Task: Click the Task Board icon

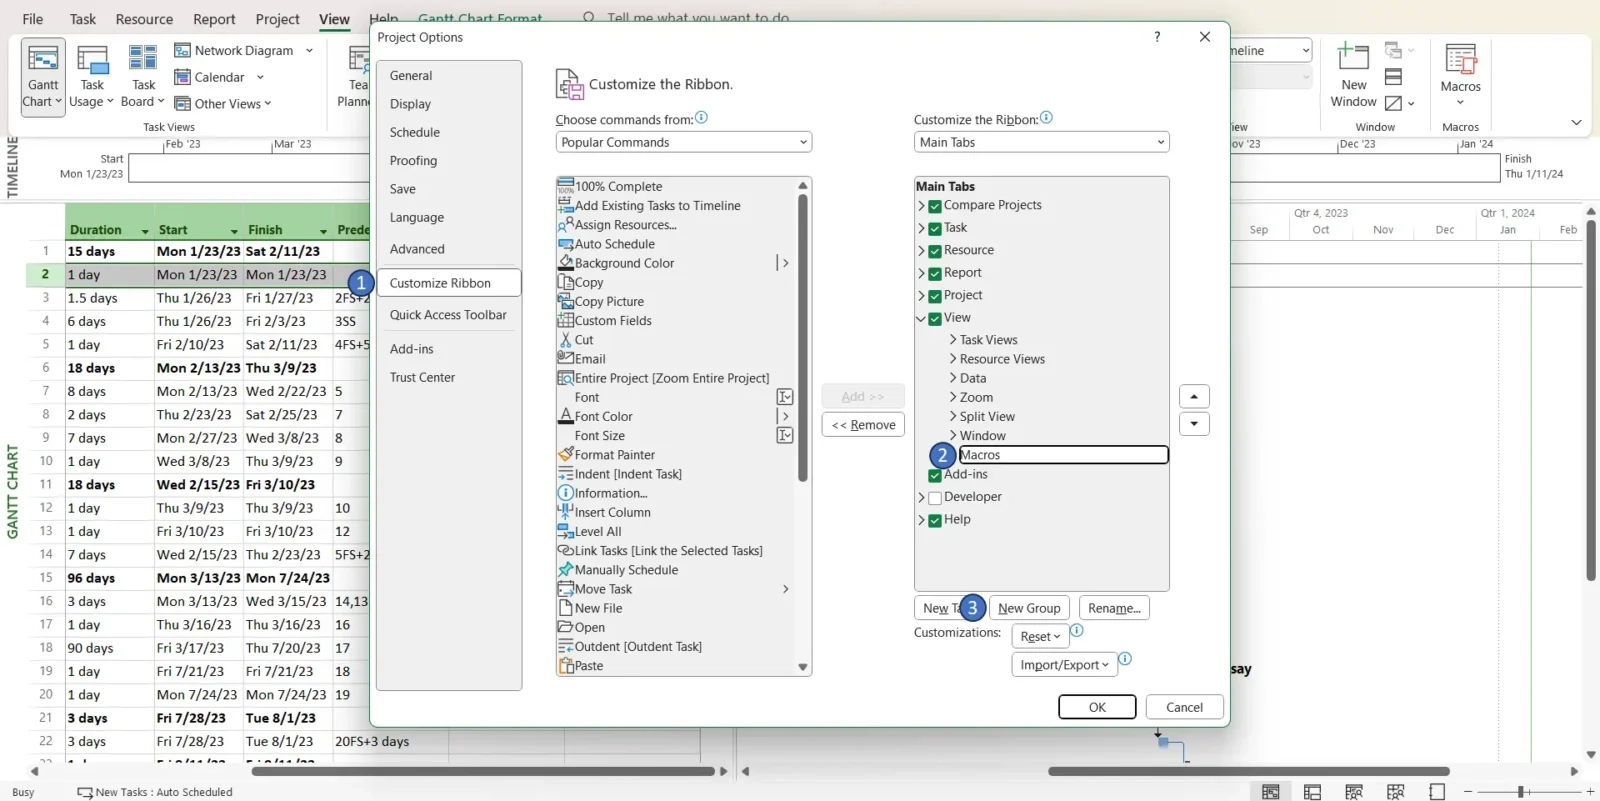Action: coord(143,58)
